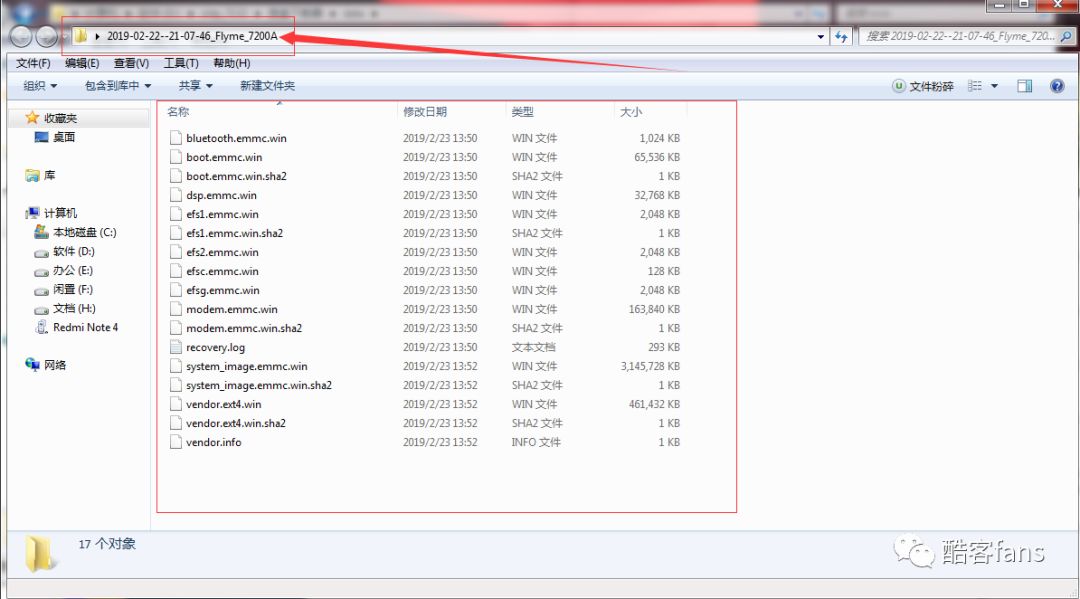Screen dimensions: 1080x599
Task: Open 本地磁盘 (C:) drive
Action: tap(84, 232)
